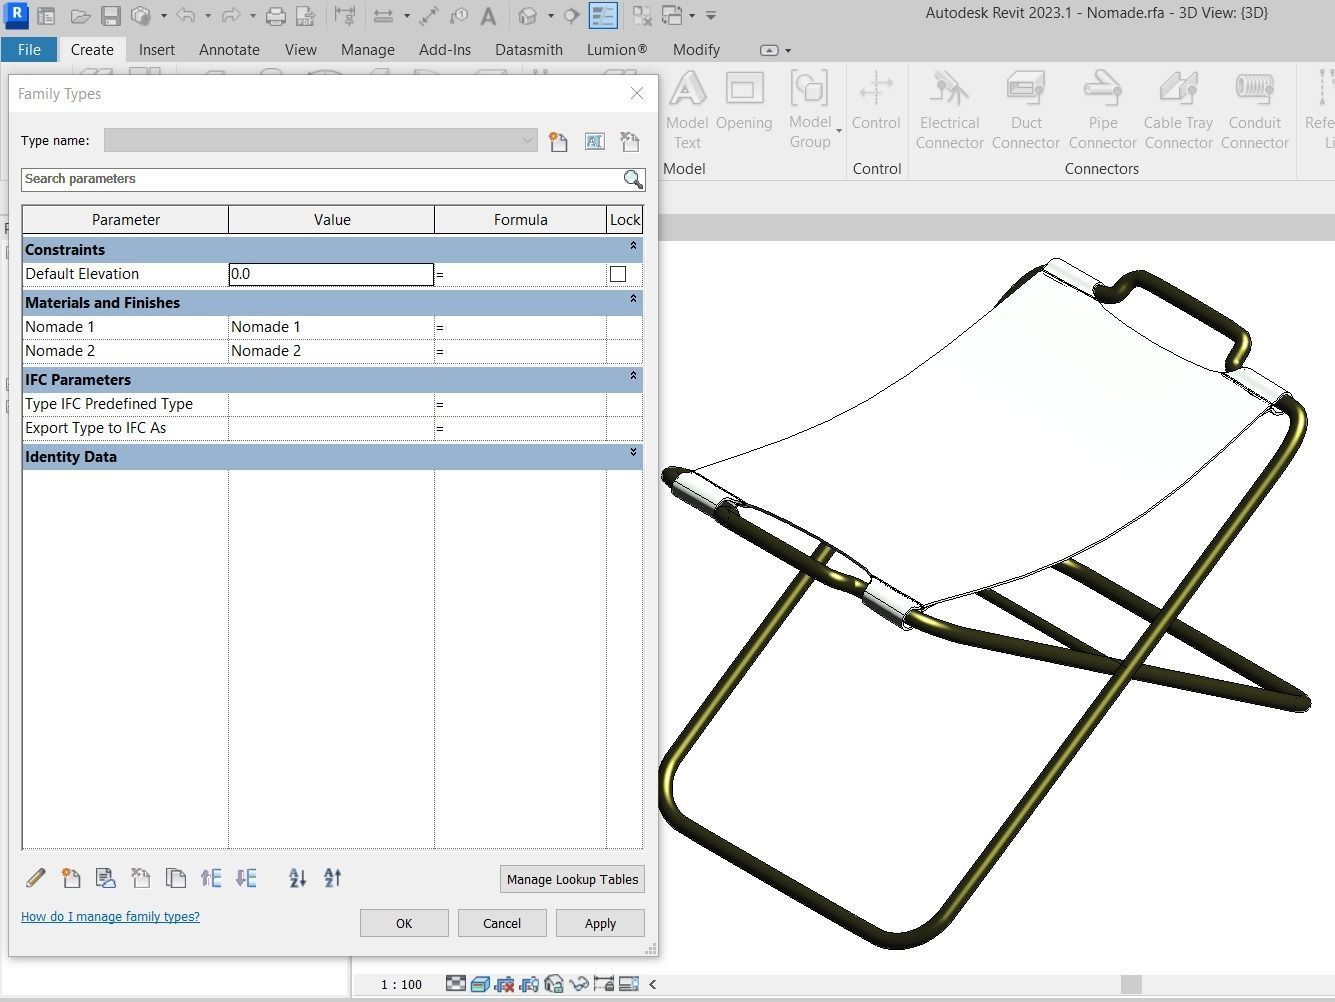
Task: Click the Apply button in Family Types
Action: [600, 923]
